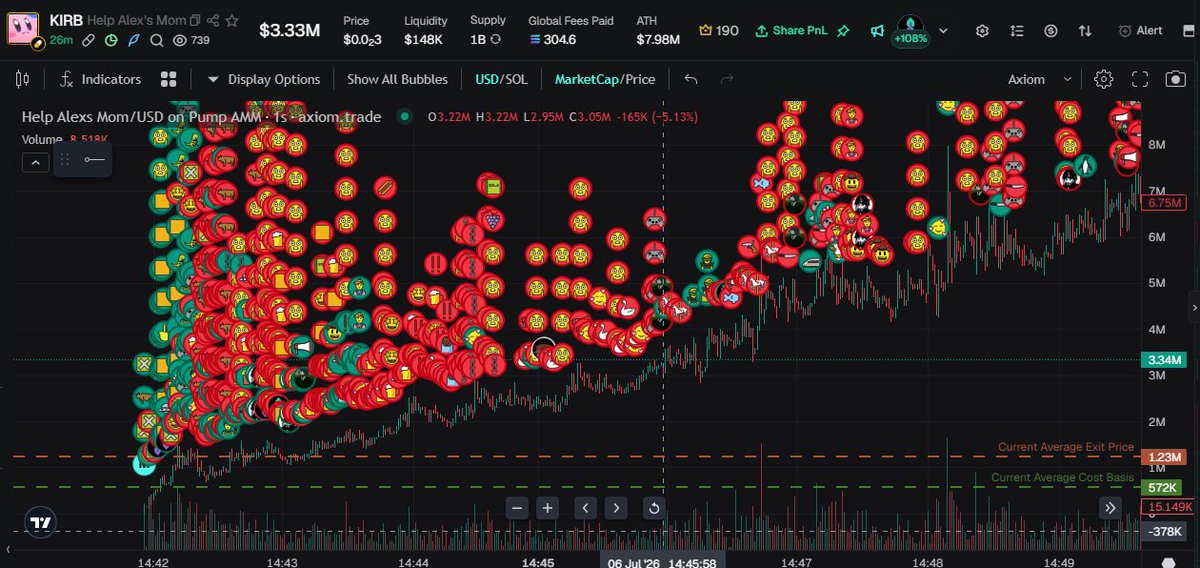This screenshot has width=1200, height=568.
Task: Click the up-down arrows swap icon
Action: [x=1085, y=31]
